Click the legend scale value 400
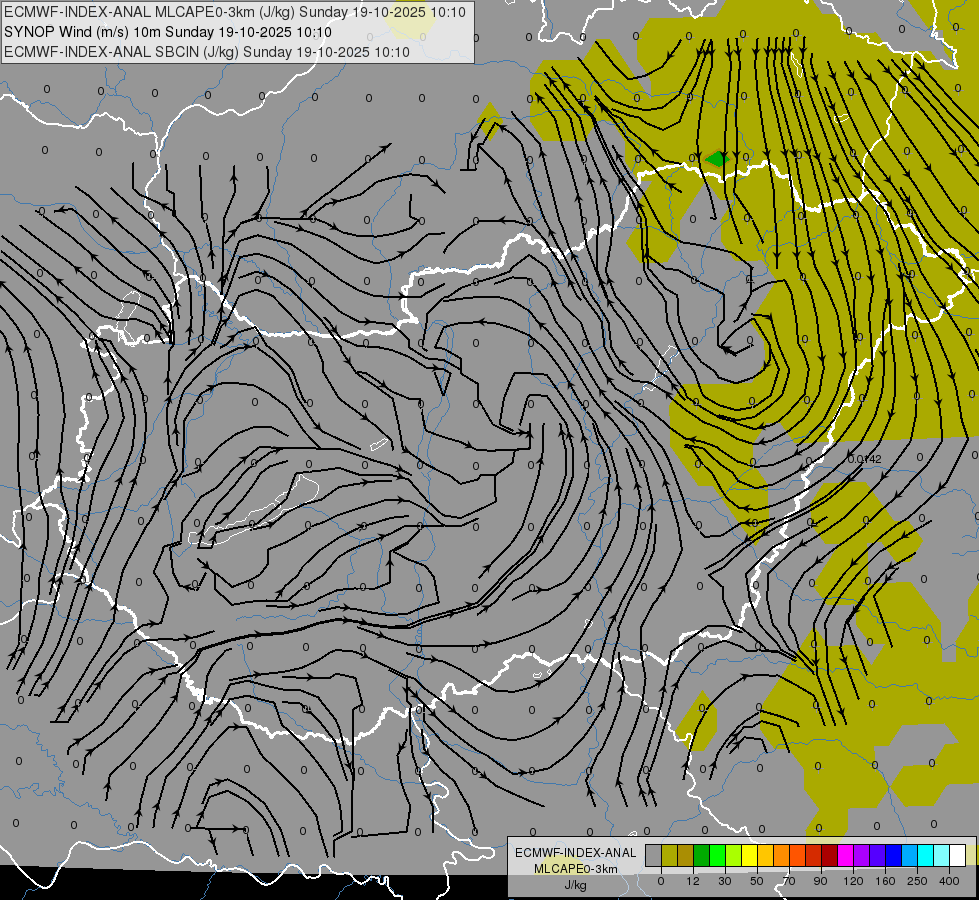The height and width of the screenshot is (900, 979). point(949,881)
